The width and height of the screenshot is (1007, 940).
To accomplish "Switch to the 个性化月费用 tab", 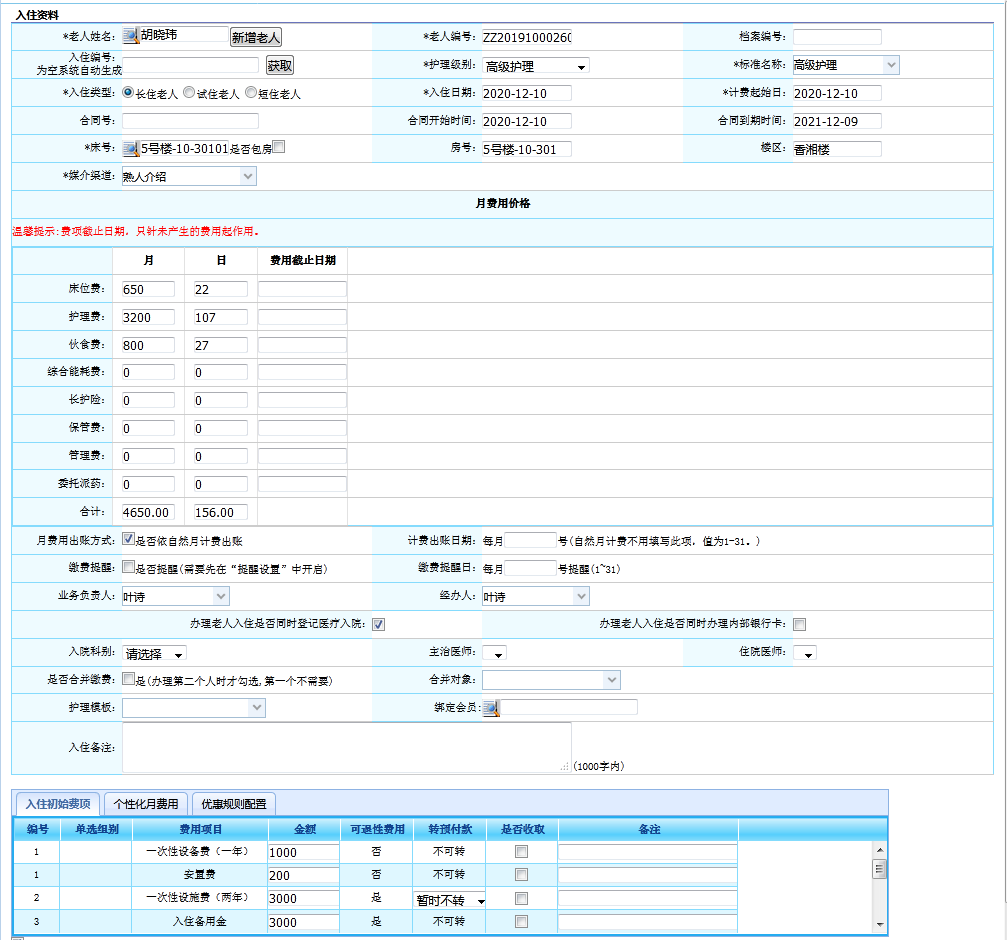I will (x=146, y=804).
